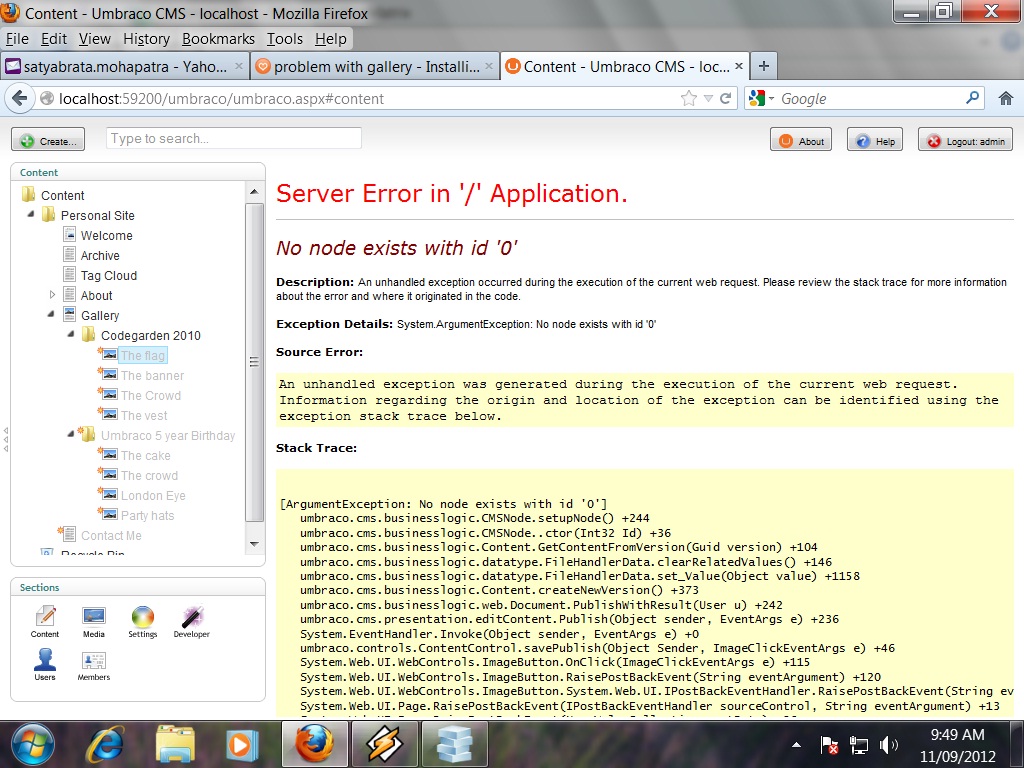Collapse the Umbraco 5 year Birthday folder
This screenshot has width=1024, height=768.
click(71, 434)
